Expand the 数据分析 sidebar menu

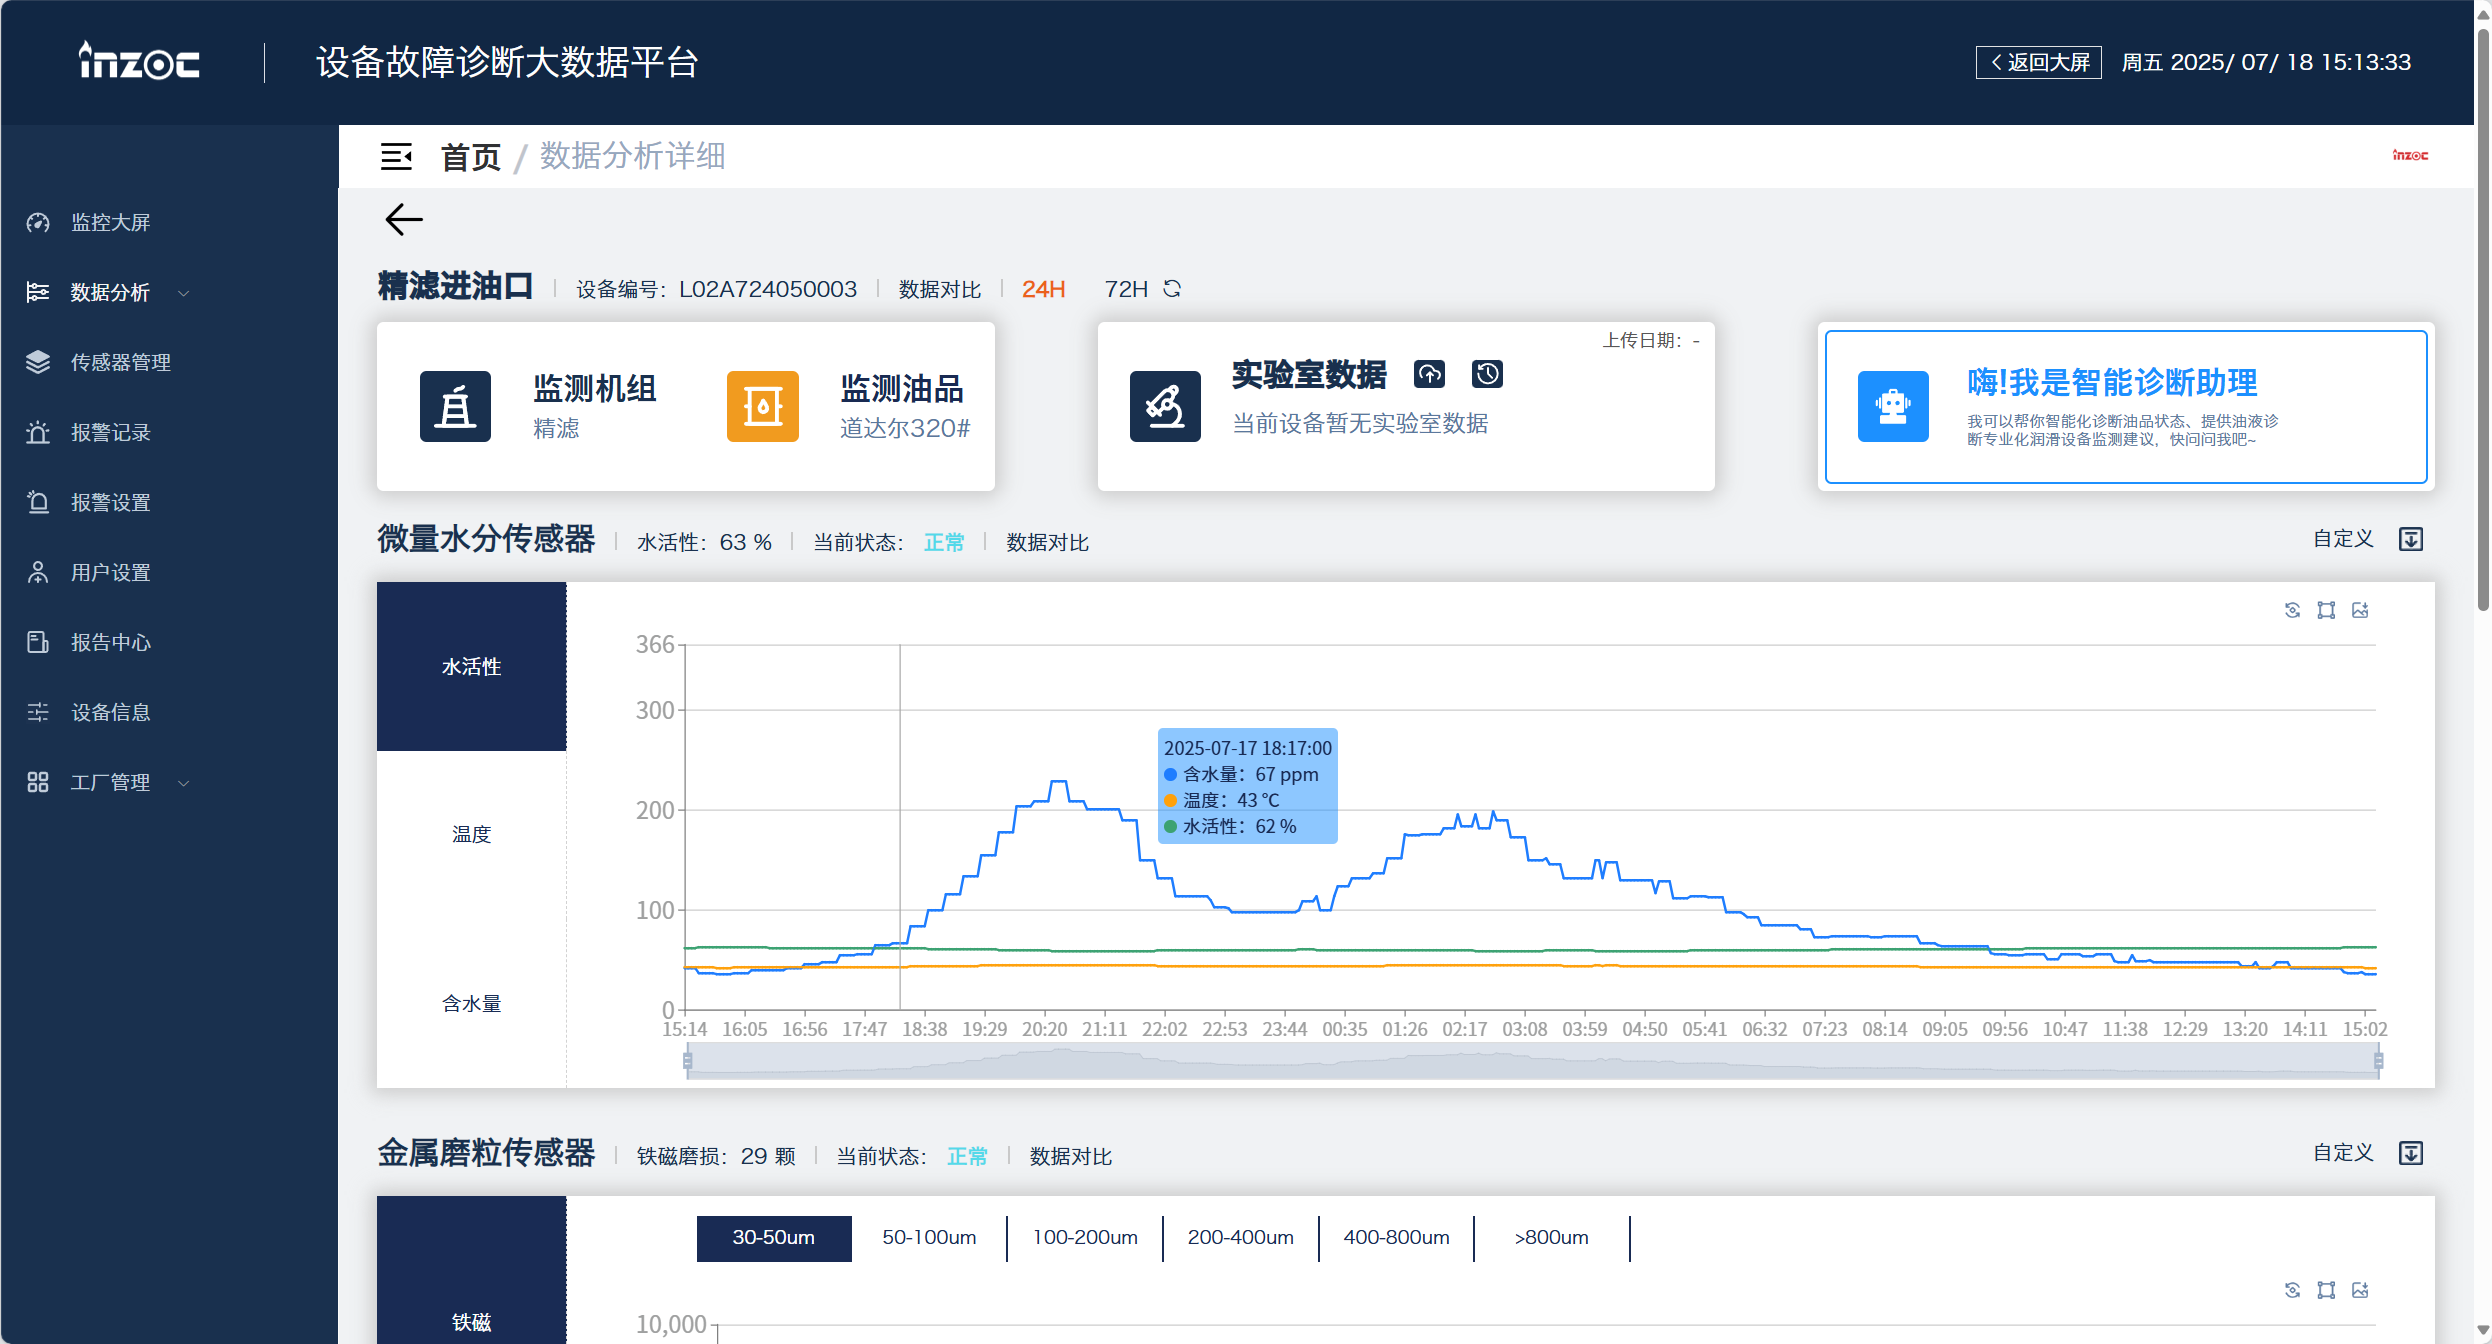pyautogui.click(x=110, y=292)
